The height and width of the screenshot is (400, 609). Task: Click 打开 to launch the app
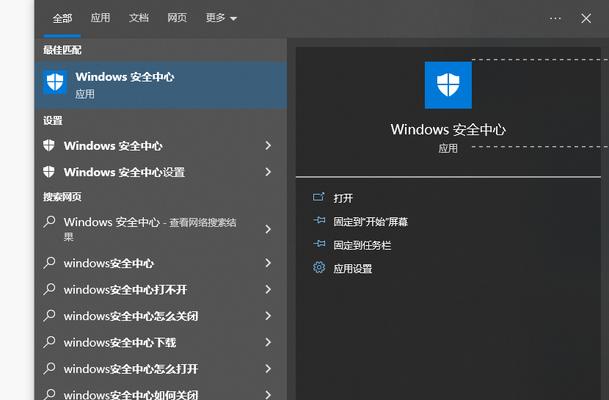tap(343, 198)
